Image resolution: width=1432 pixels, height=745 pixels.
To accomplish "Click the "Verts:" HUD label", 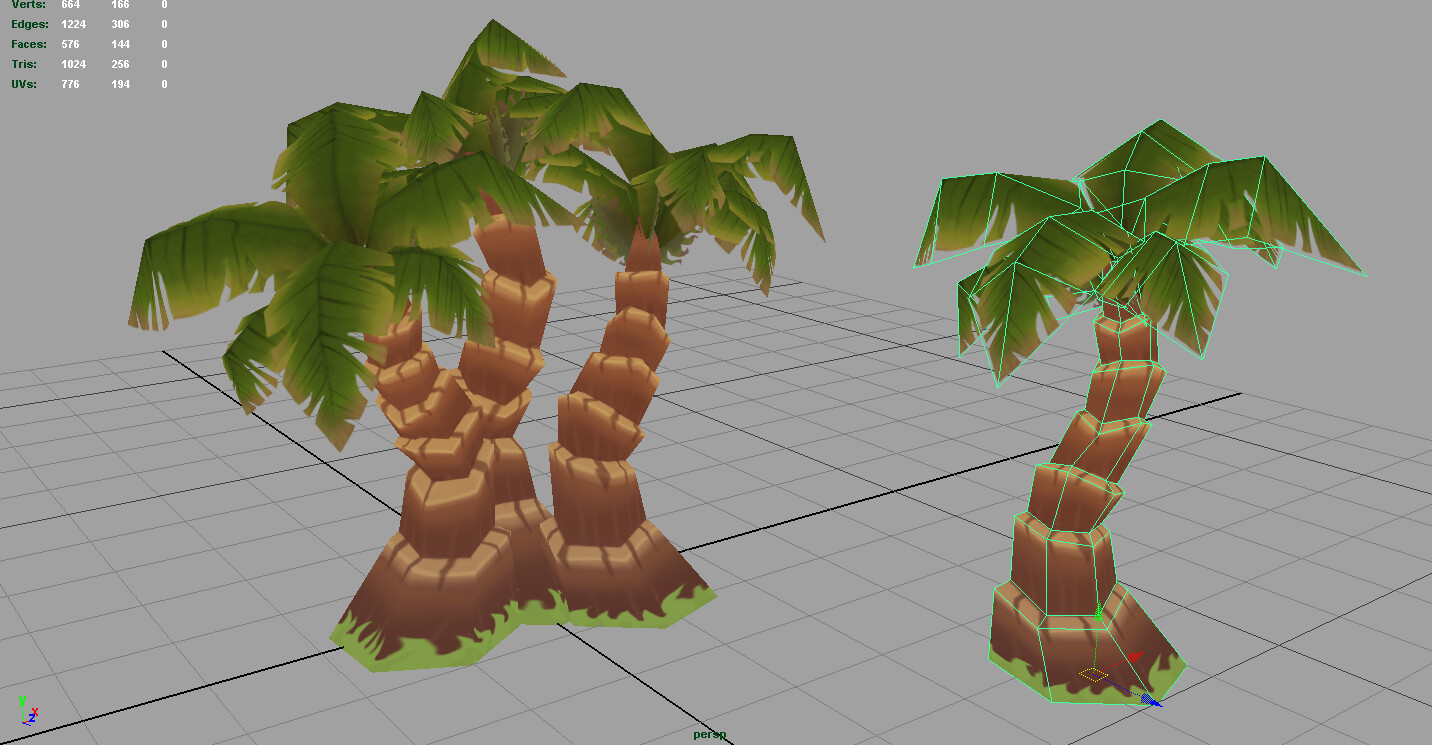I will [x=29, y=5].
